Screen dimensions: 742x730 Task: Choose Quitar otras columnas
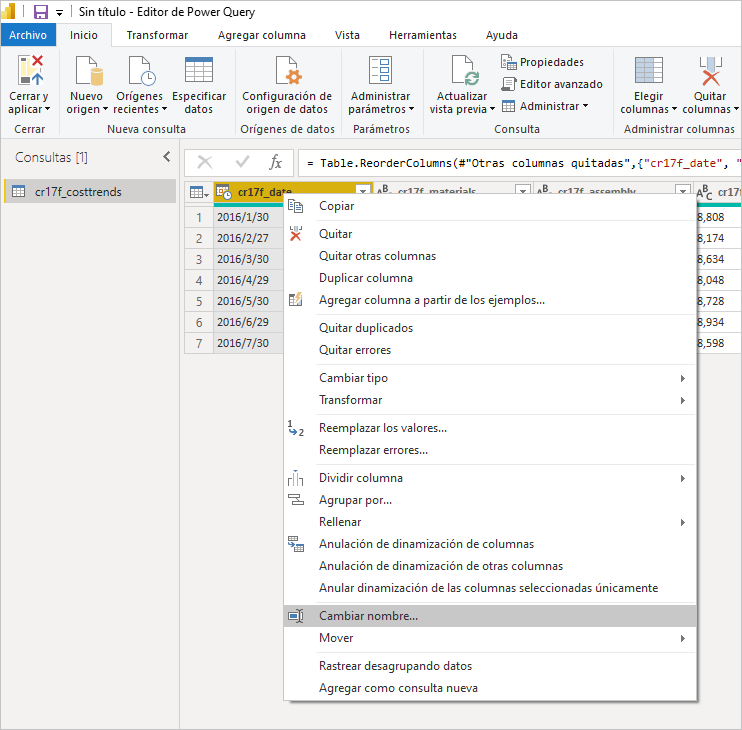[x=489, y=255]
